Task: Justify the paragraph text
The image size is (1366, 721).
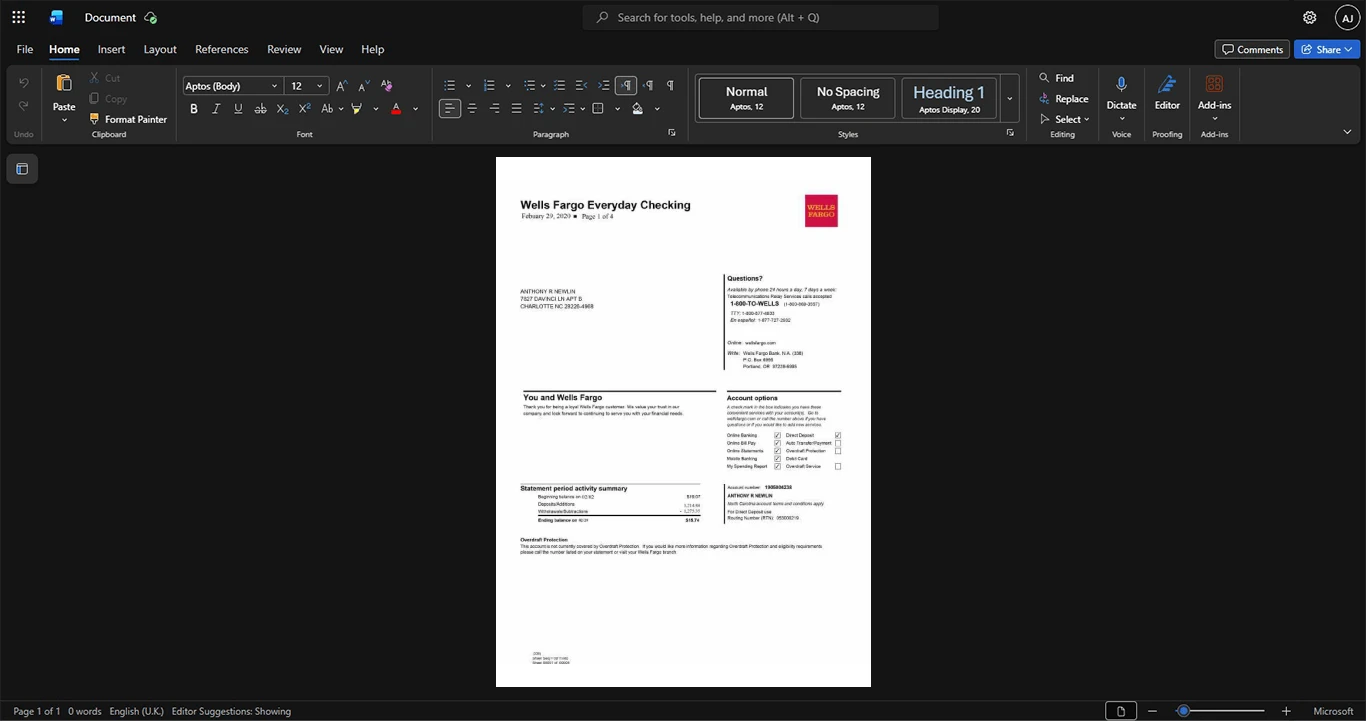Action: click(x=516, y=108)
